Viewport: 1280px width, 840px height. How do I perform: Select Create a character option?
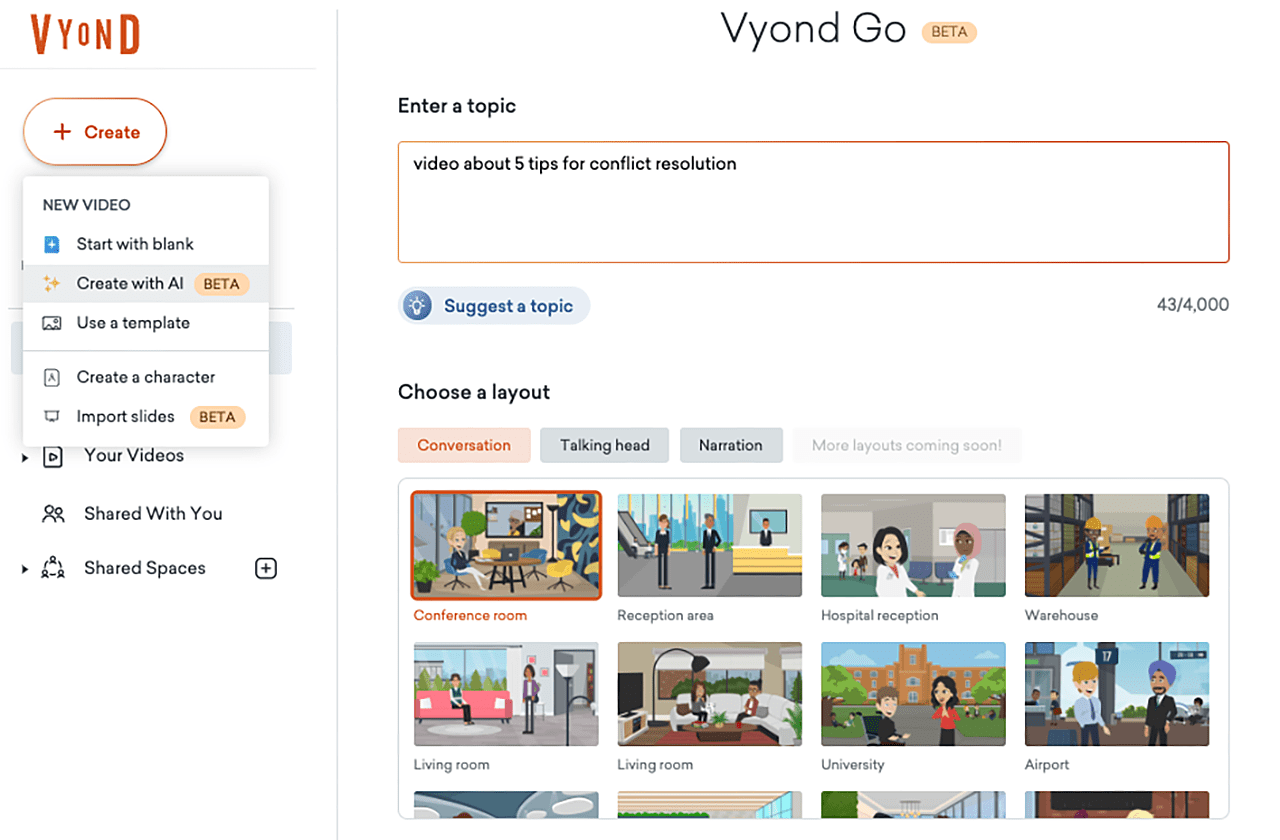145,377
